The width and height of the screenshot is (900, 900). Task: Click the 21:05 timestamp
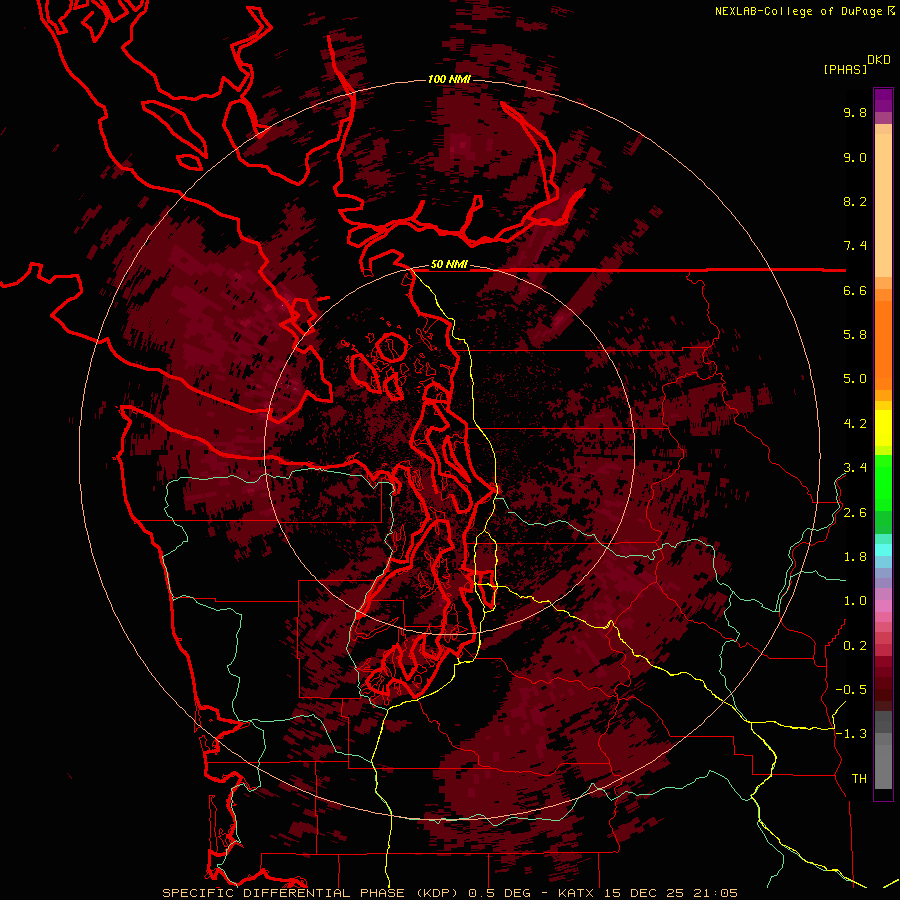point(715,893)
